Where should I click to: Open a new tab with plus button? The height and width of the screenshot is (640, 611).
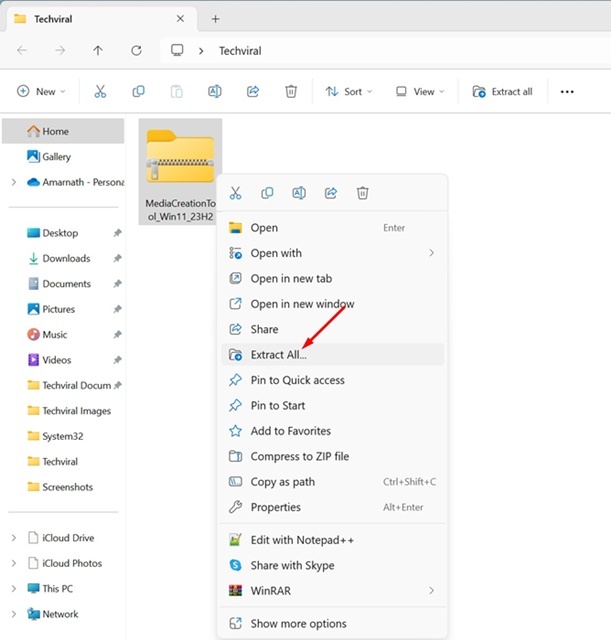click(216, 19)
